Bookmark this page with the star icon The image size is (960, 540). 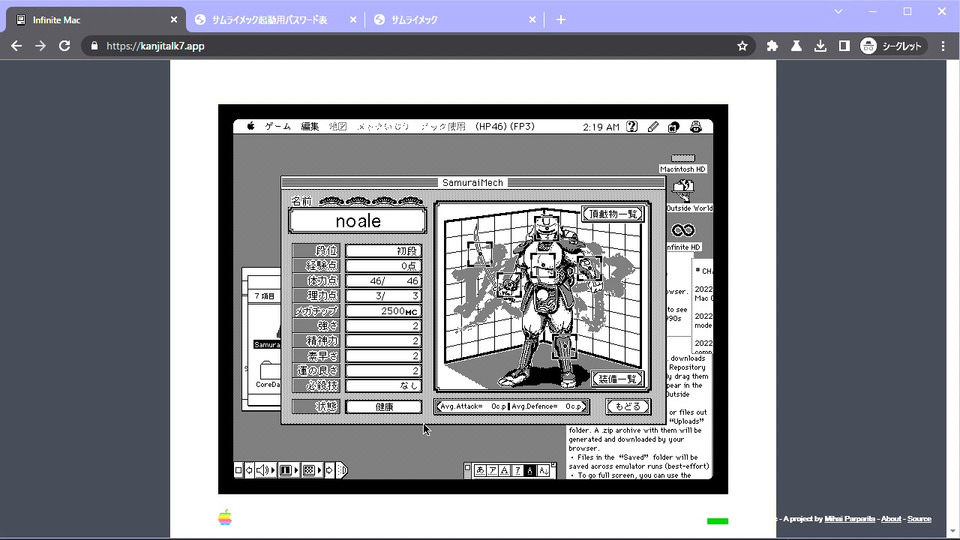tap(742, 46)
